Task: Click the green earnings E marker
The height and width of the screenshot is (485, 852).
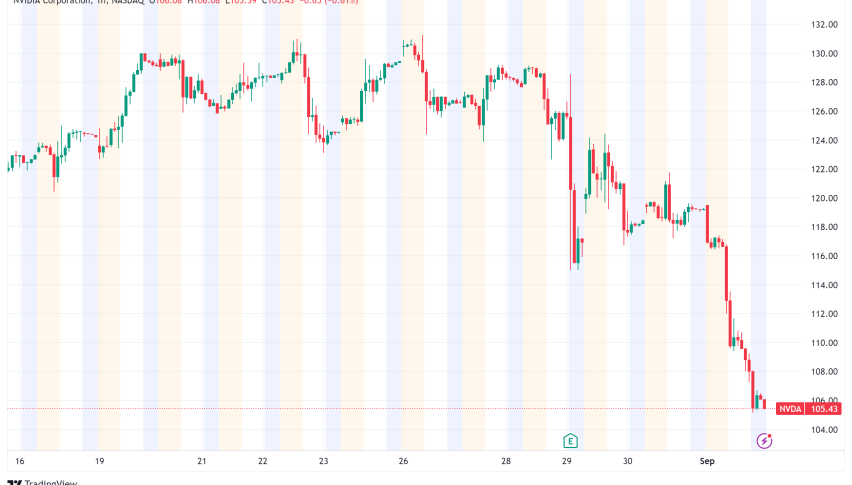Action: 570,440
